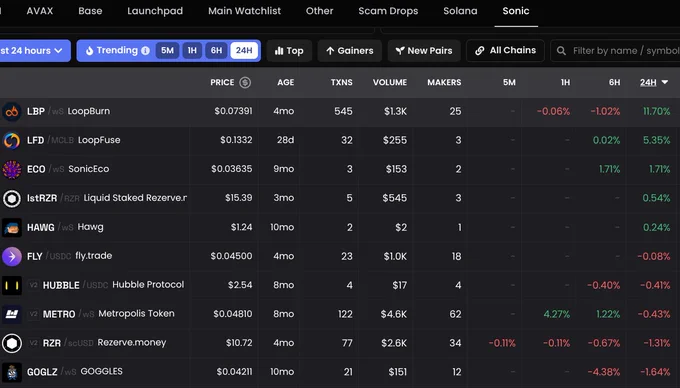
Task: Click the HUBBLE token icon
Action: point(12,285)
